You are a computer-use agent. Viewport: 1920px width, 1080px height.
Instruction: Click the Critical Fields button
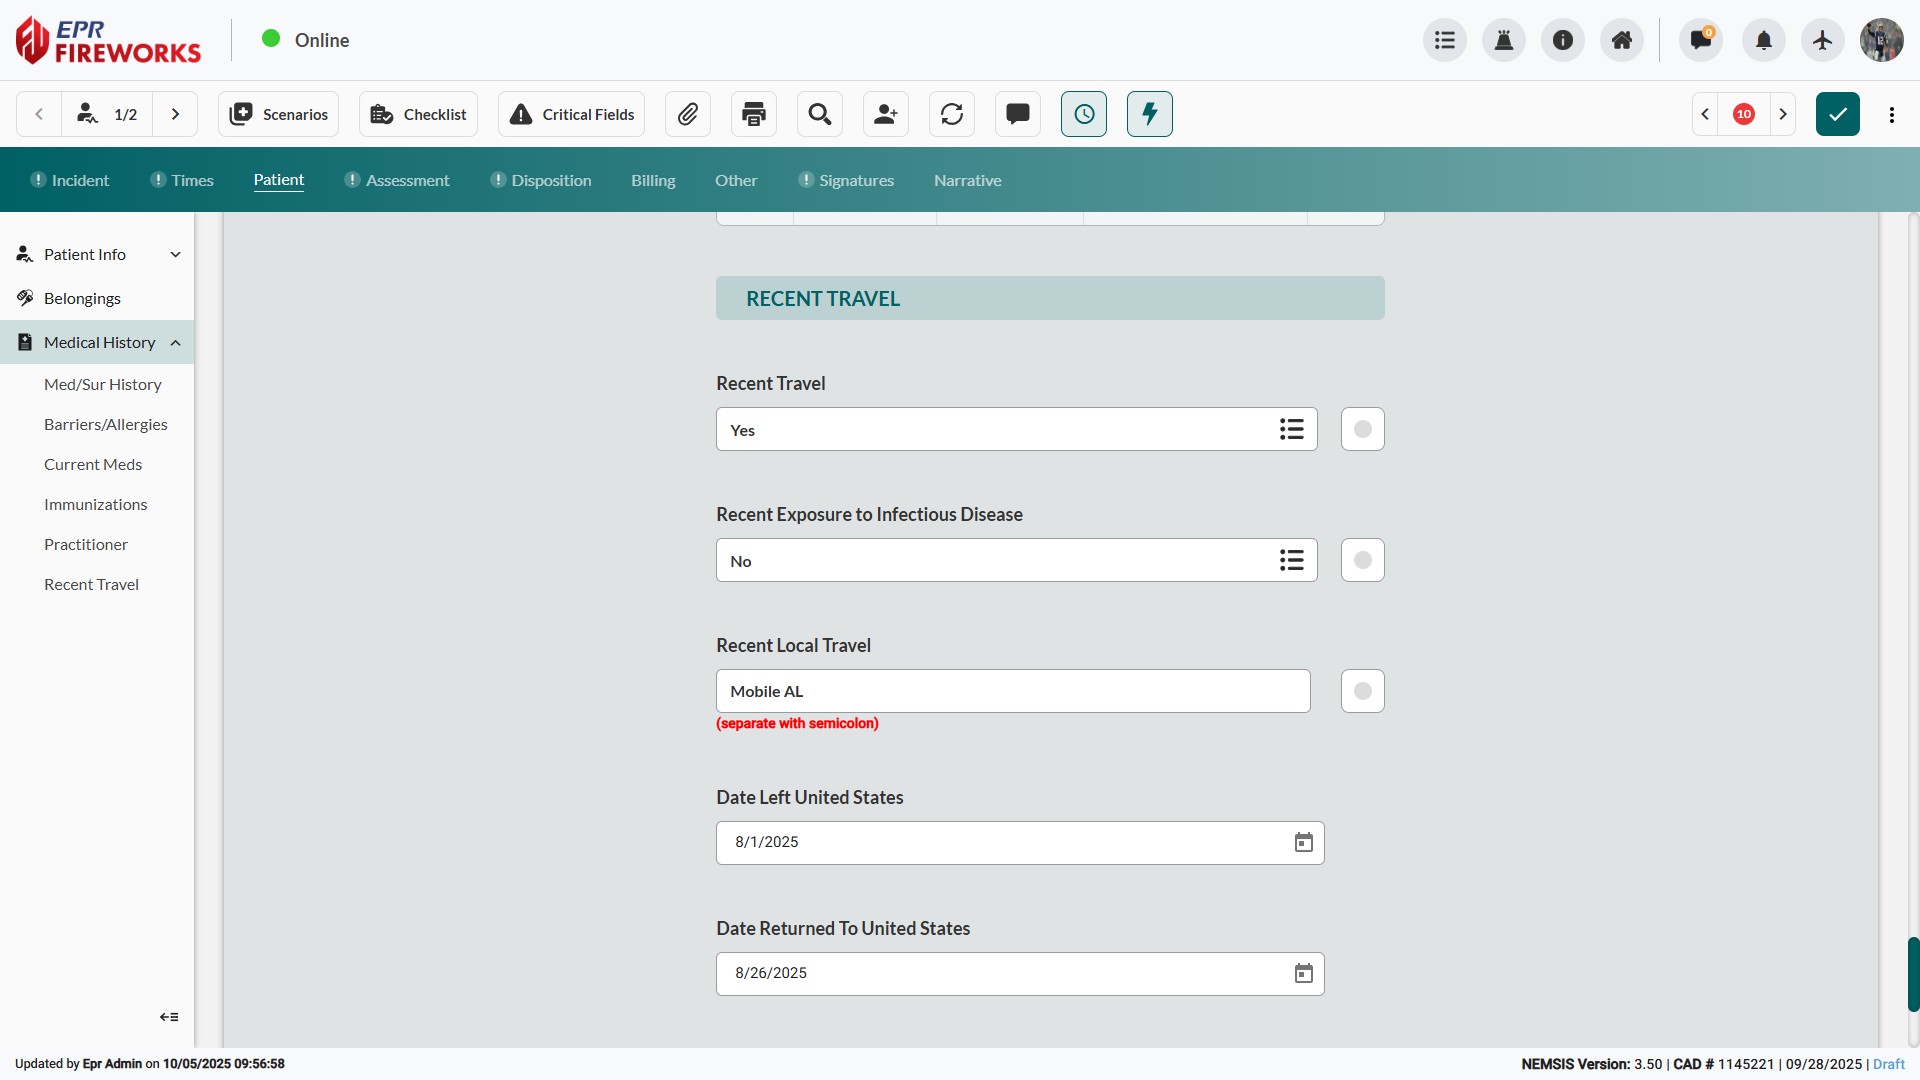[x=572, y=114]
